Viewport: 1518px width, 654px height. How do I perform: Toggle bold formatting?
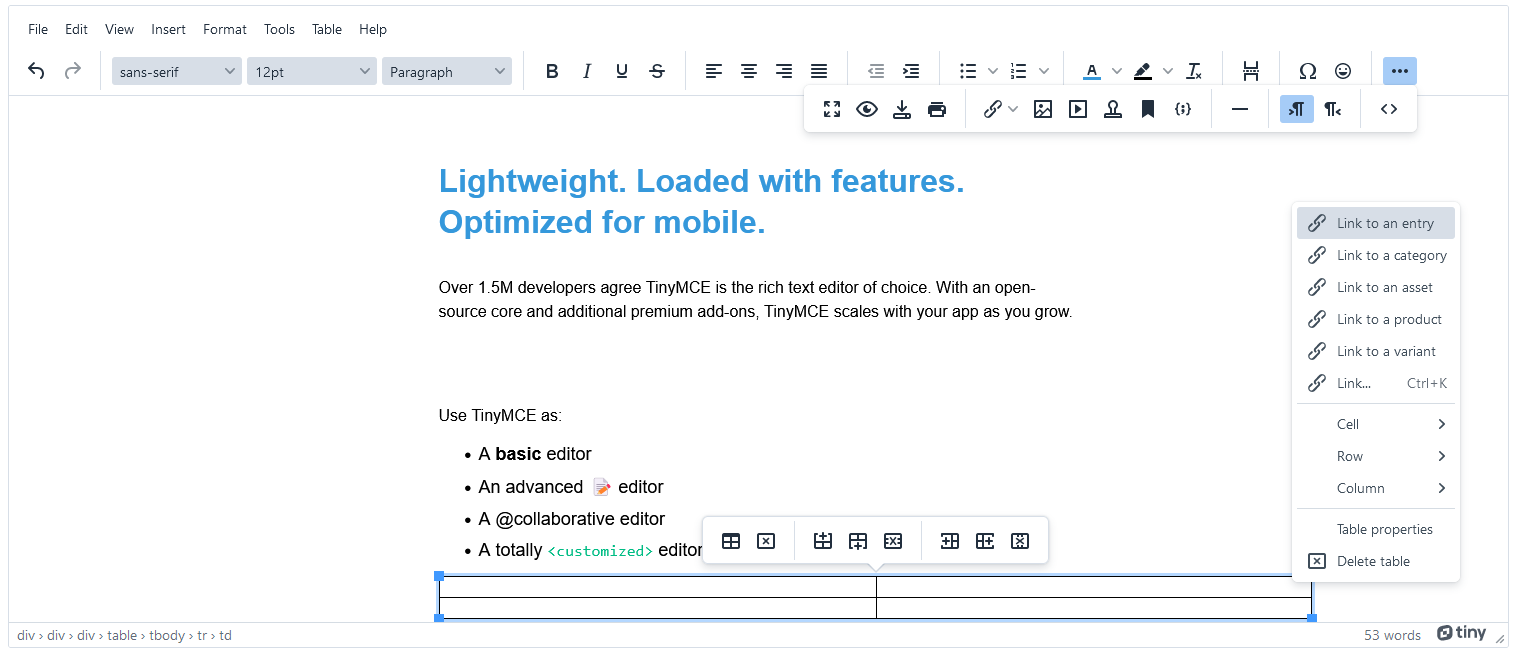552,70
